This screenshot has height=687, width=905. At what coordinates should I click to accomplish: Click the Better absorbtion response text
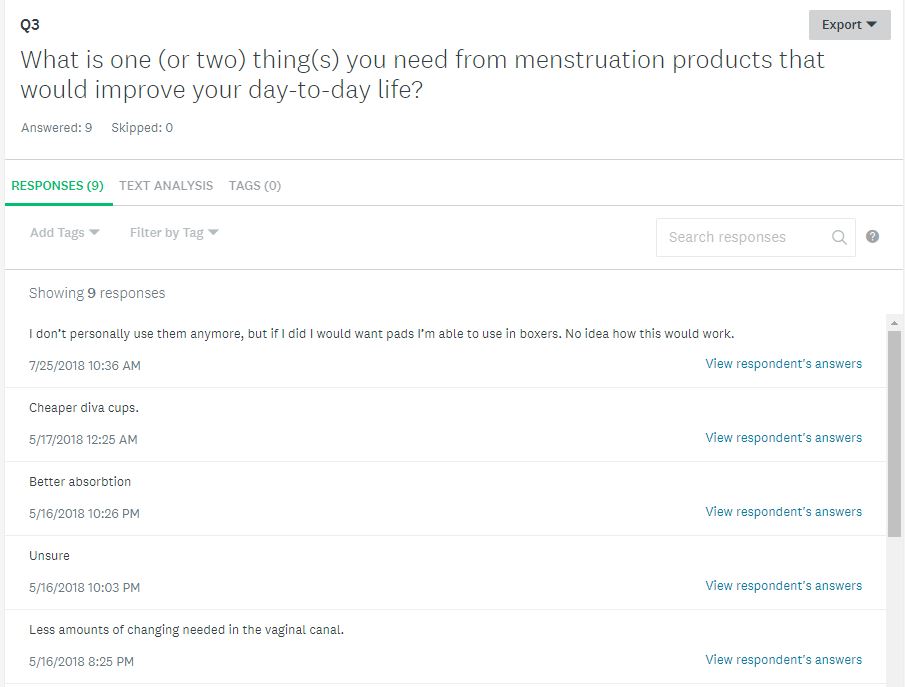(x=80, y=481)
